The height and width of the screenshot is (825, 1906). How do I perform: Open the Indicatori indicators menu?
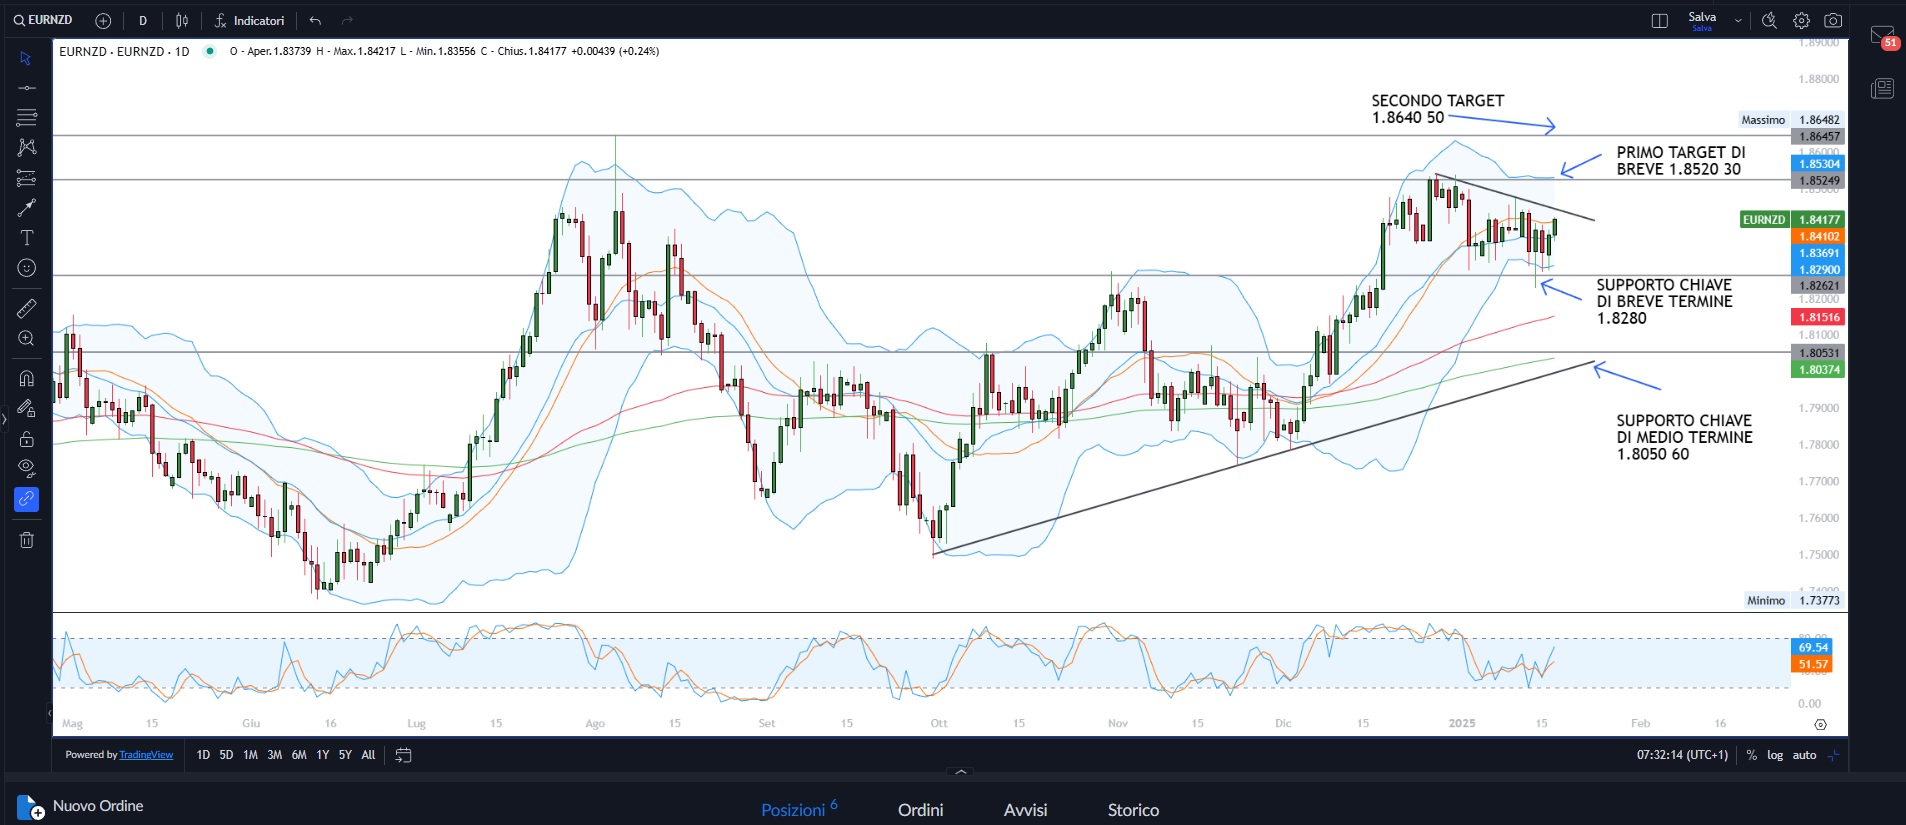[x=250, y=21]
